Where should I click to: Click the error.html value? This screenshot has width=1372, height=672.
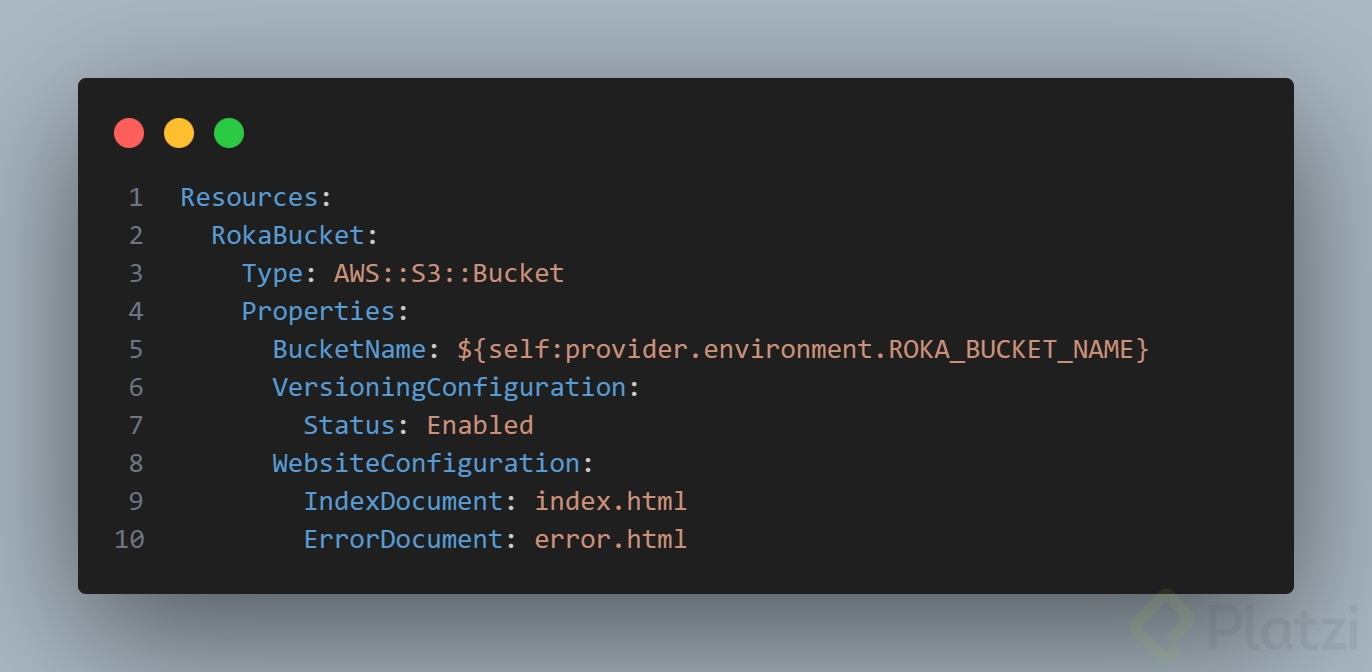pos(611,539)
